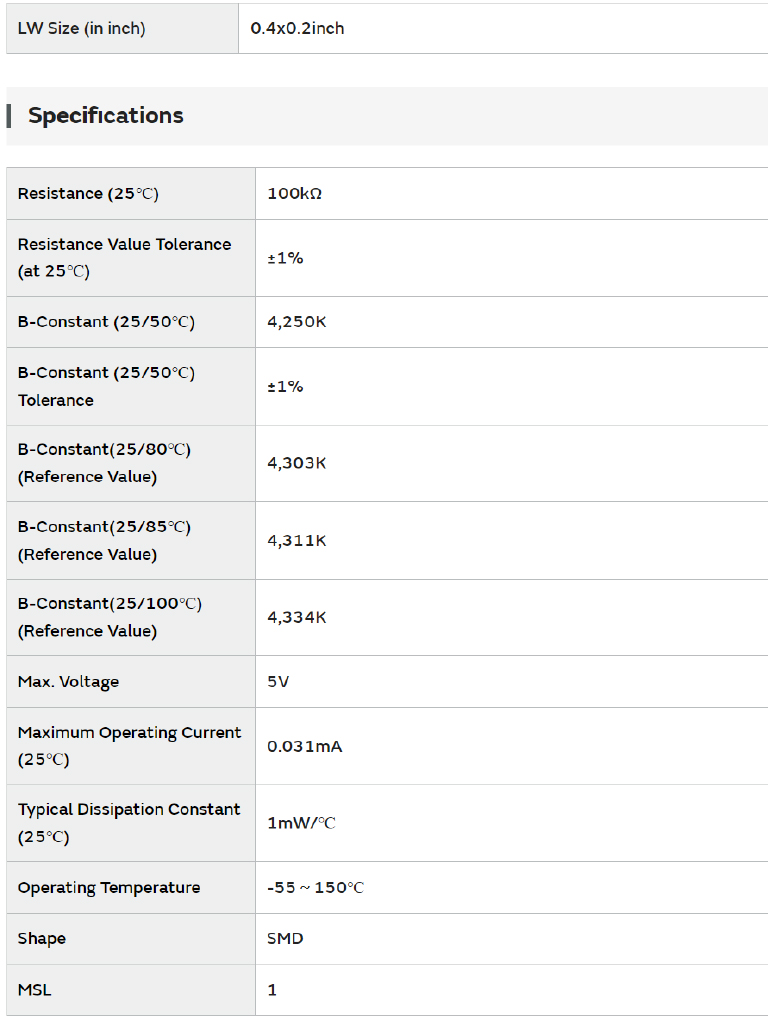Click the B-Constant(25/80℃) Reference Value label

click(x=104, y=463)
